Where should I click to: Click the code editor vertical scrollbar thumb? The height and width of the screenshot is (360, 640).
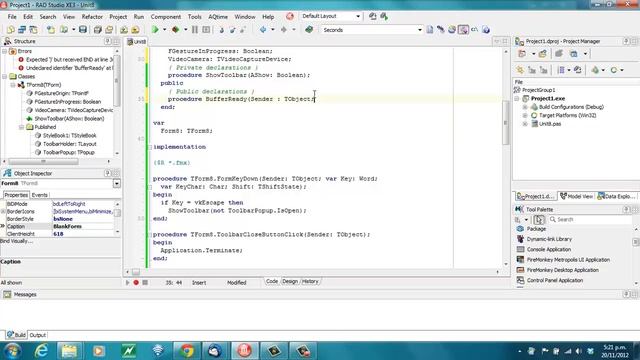506,122
